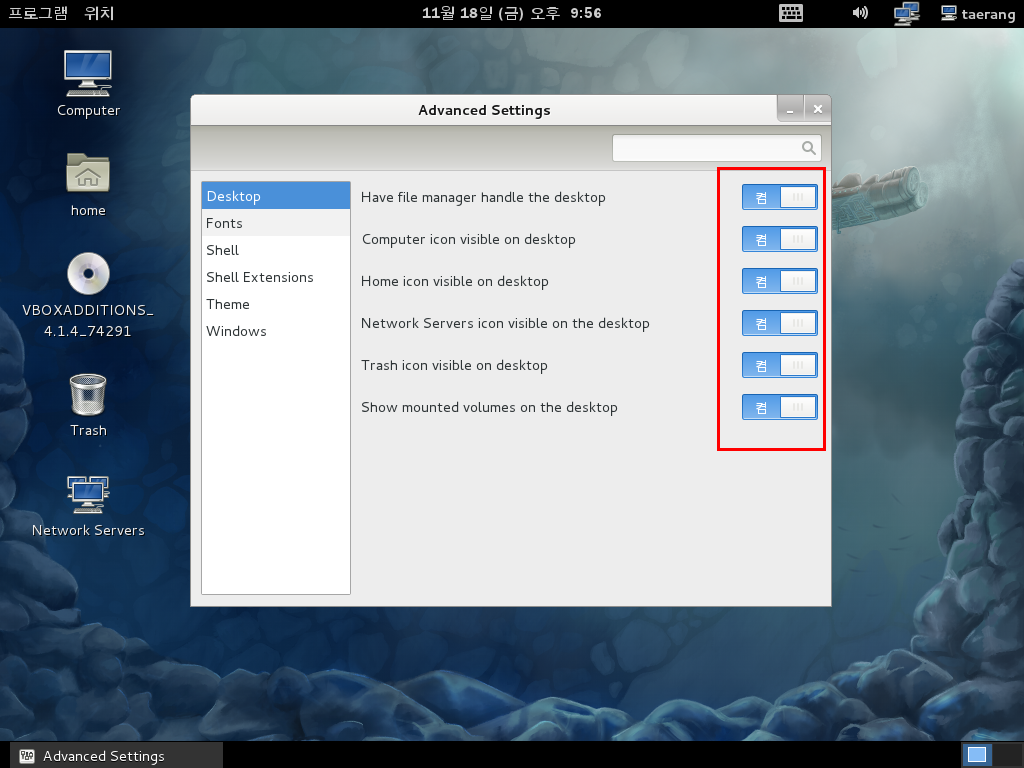This screenshot has width=1024, height=768.
Task: Click the workspace switcher in bottom panel
Action: (992, 755)
